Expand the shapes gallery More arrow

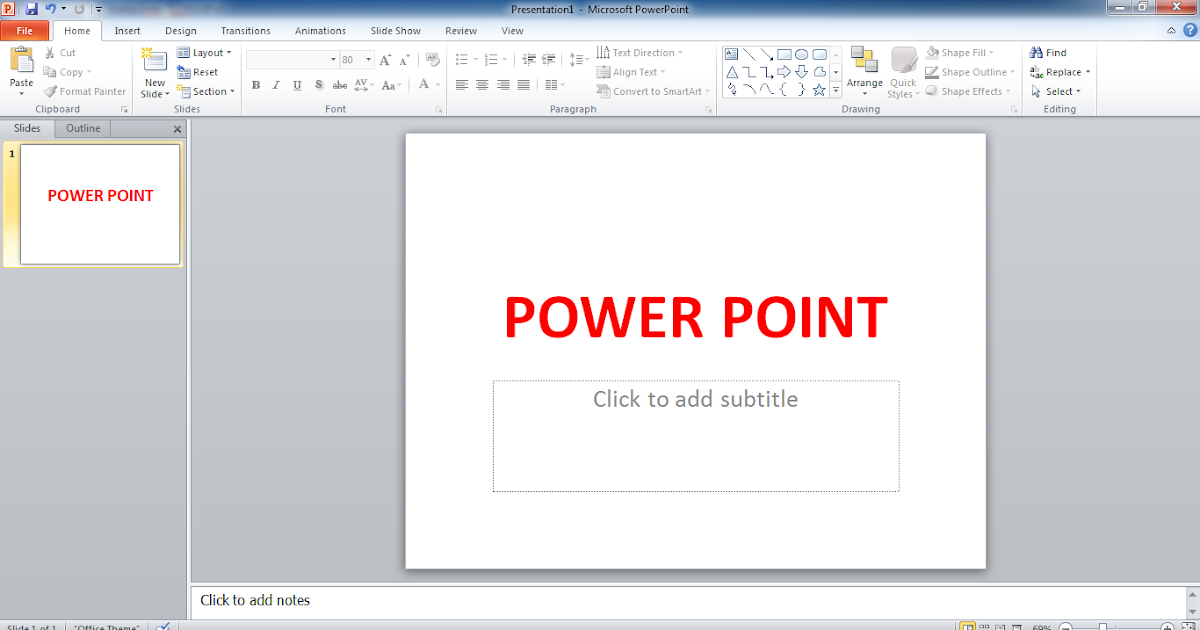coord(836,90)
